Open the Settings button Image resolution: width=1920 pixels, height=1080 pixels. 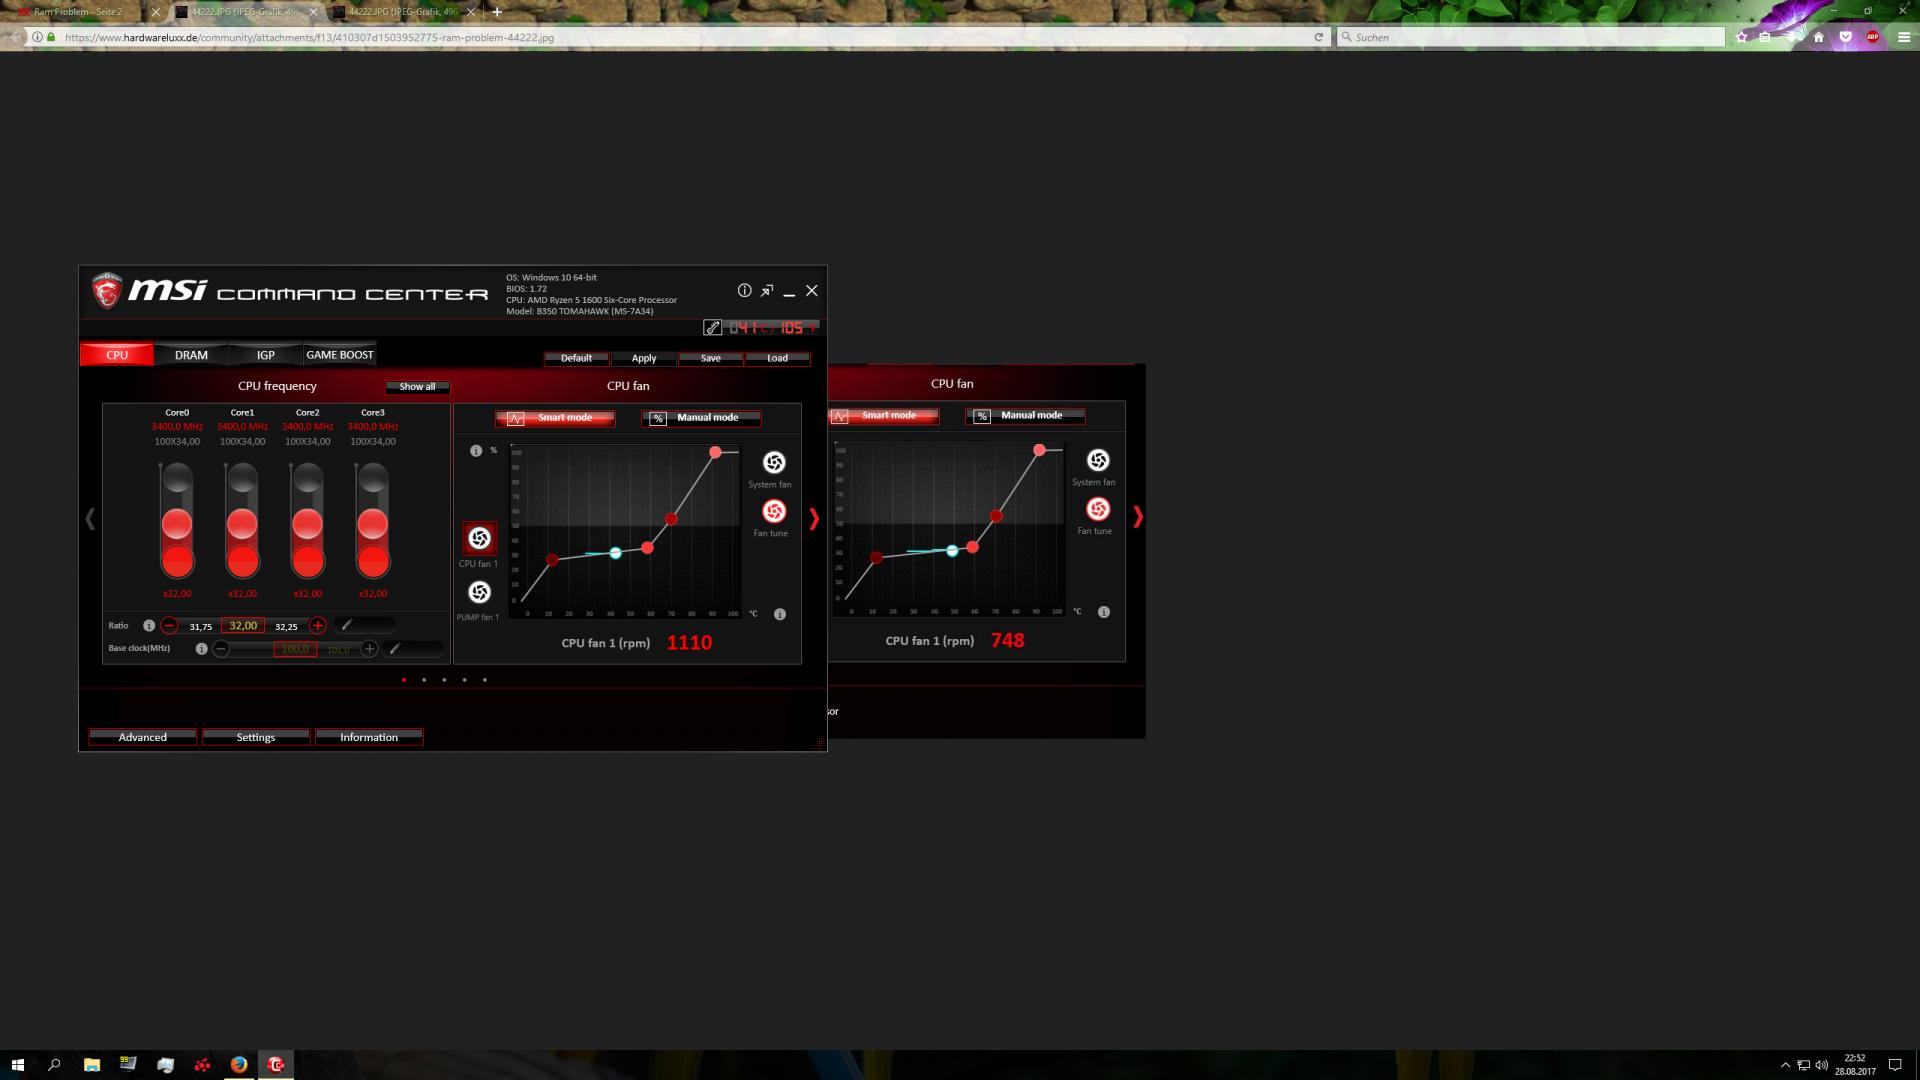coord(256,737)
